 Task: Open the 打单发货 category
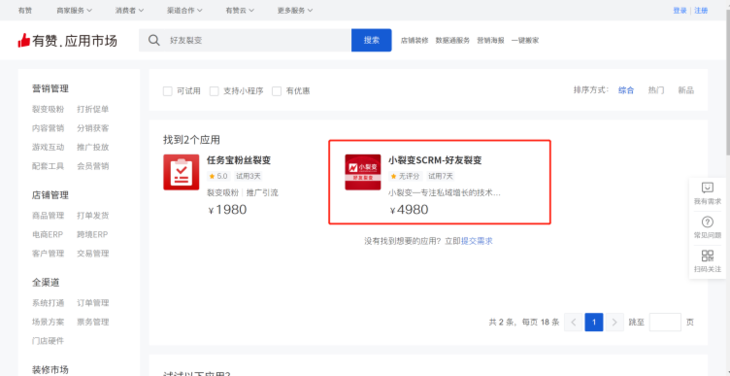(x=93, y=215)
